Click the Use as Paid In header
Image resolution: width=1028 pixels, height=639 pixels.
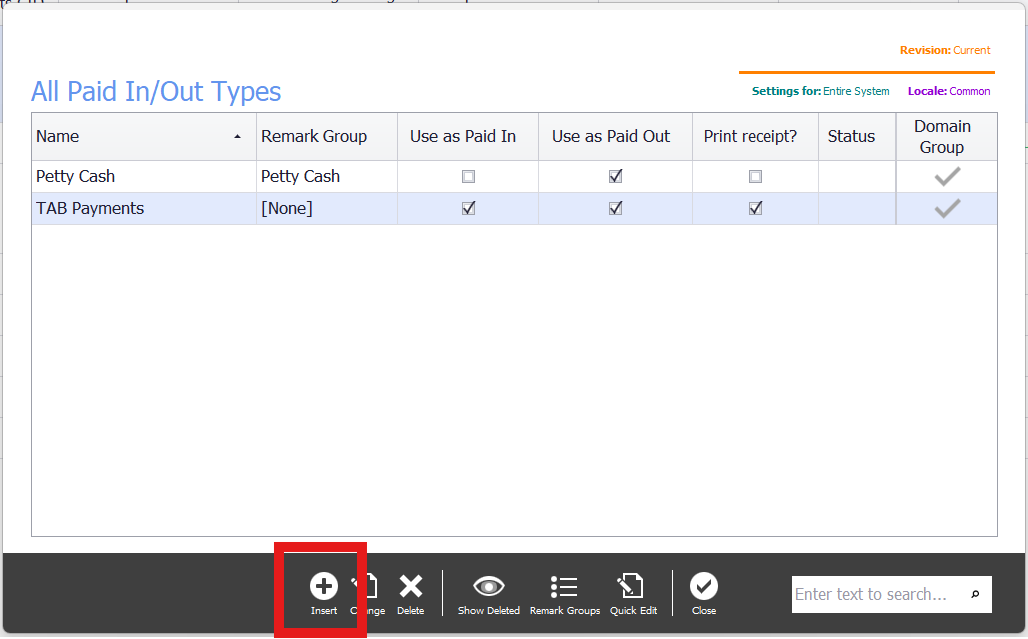point(467,136)
